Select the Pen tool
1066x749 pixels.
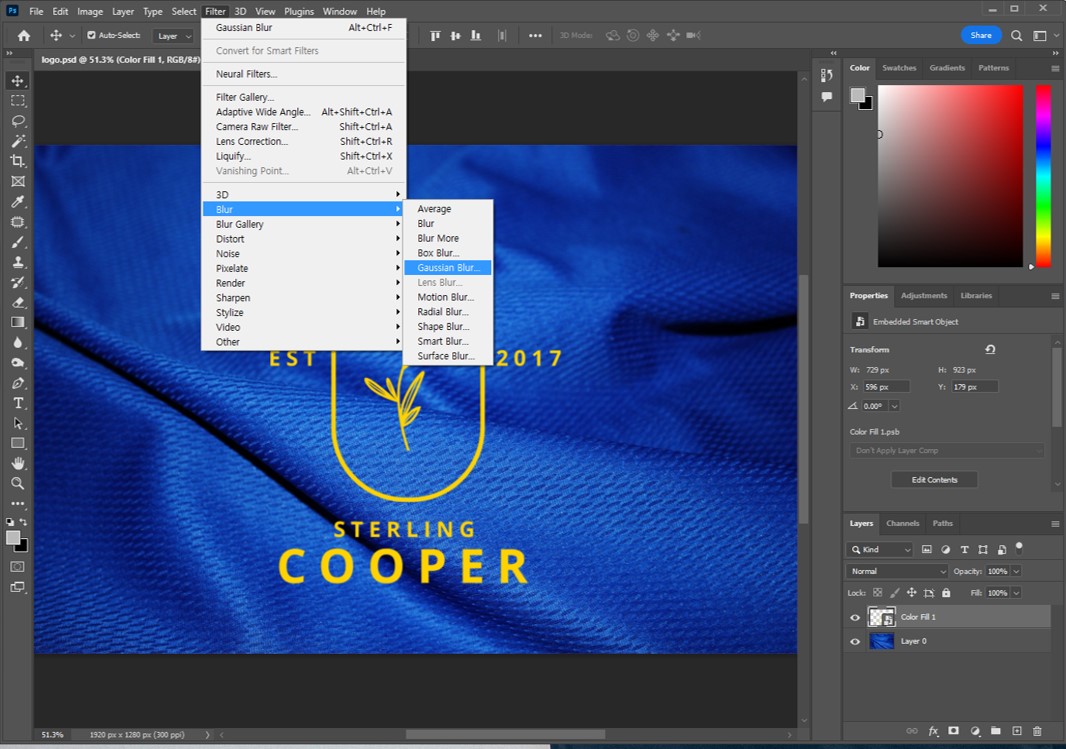pos(18,383)
